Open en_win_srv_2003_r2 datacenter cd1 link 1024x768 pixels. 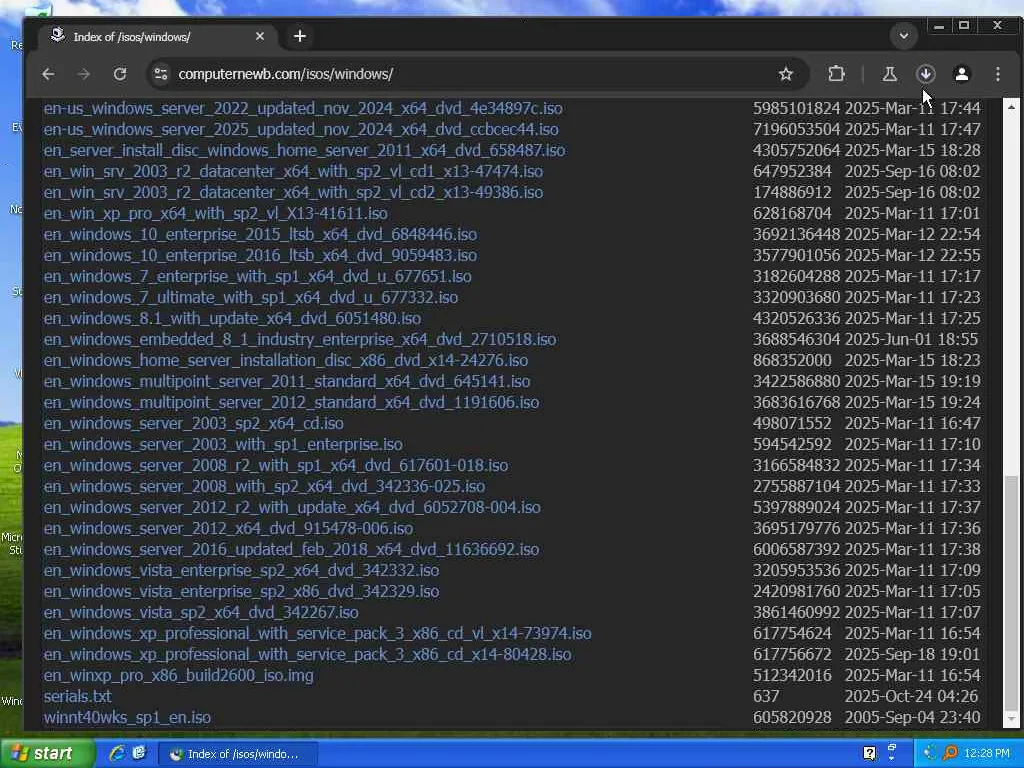pyautogui.click(x=293, y=171)
